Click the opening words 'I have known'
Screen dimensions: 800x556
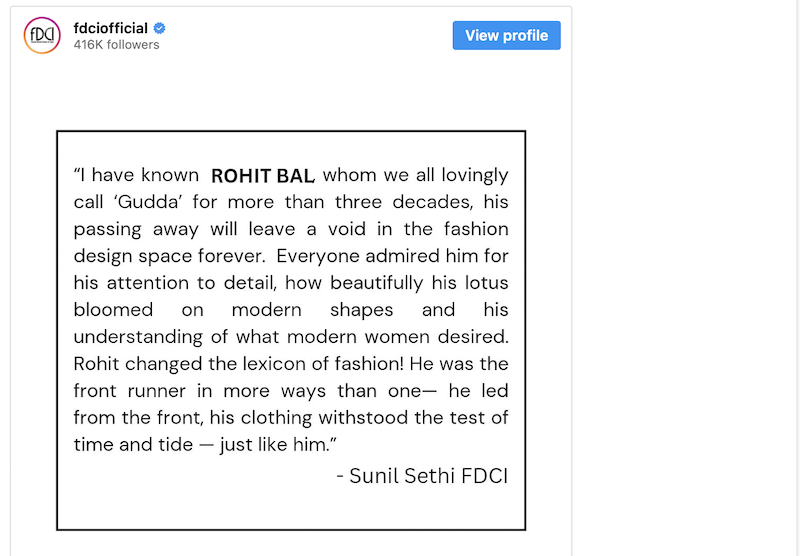pos(137,176)
